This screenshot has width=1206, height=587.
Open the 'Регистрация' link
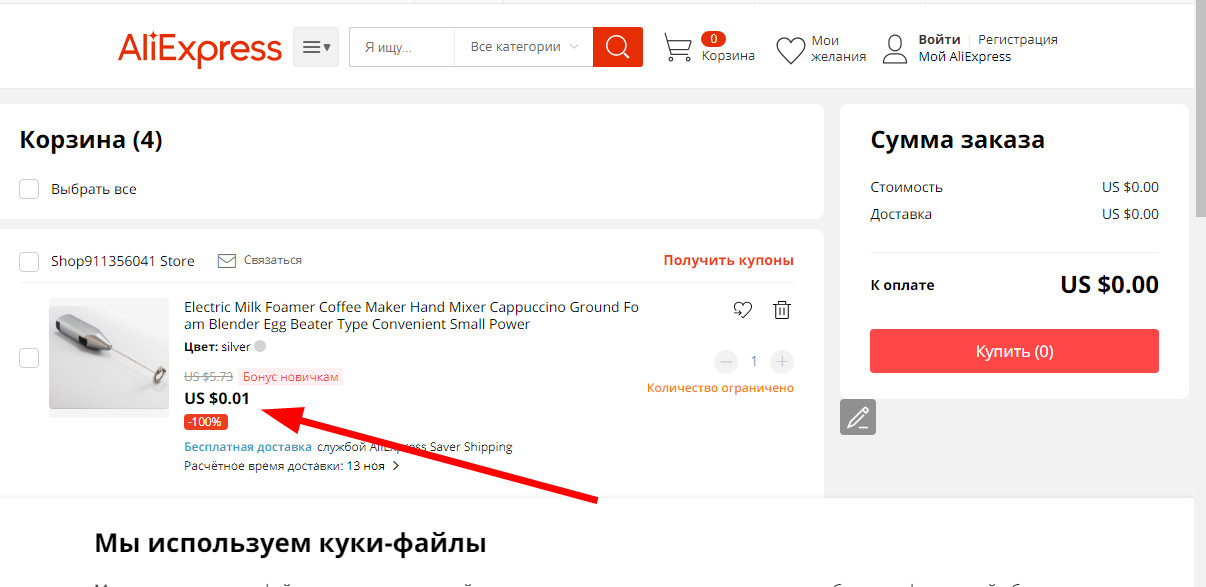click(x=1017, y=40)
